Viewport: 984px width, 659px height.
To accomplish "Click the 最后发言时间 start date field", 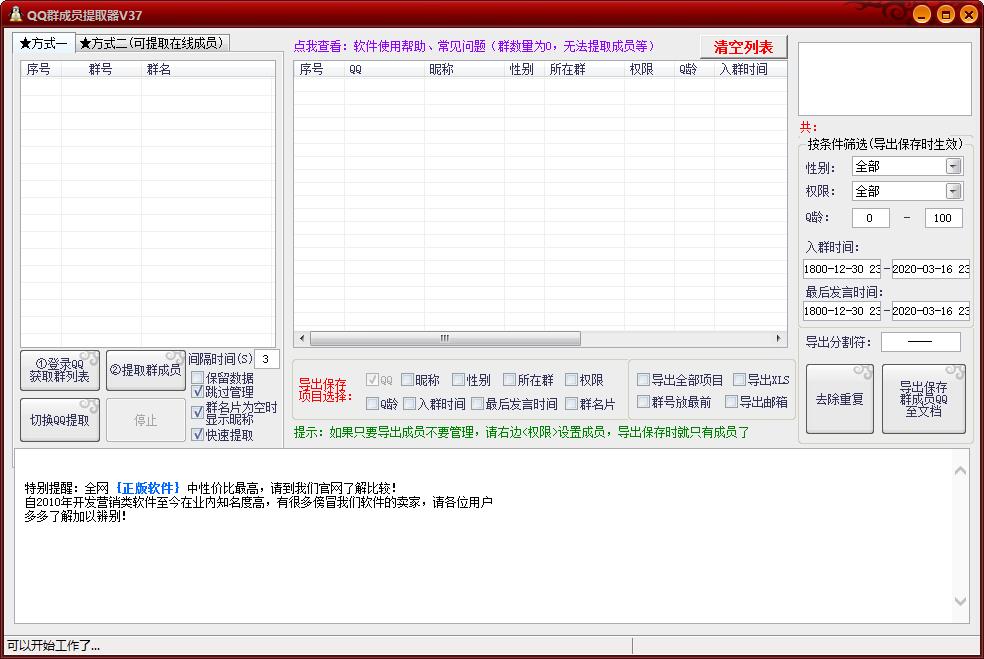I will [842, 311].
